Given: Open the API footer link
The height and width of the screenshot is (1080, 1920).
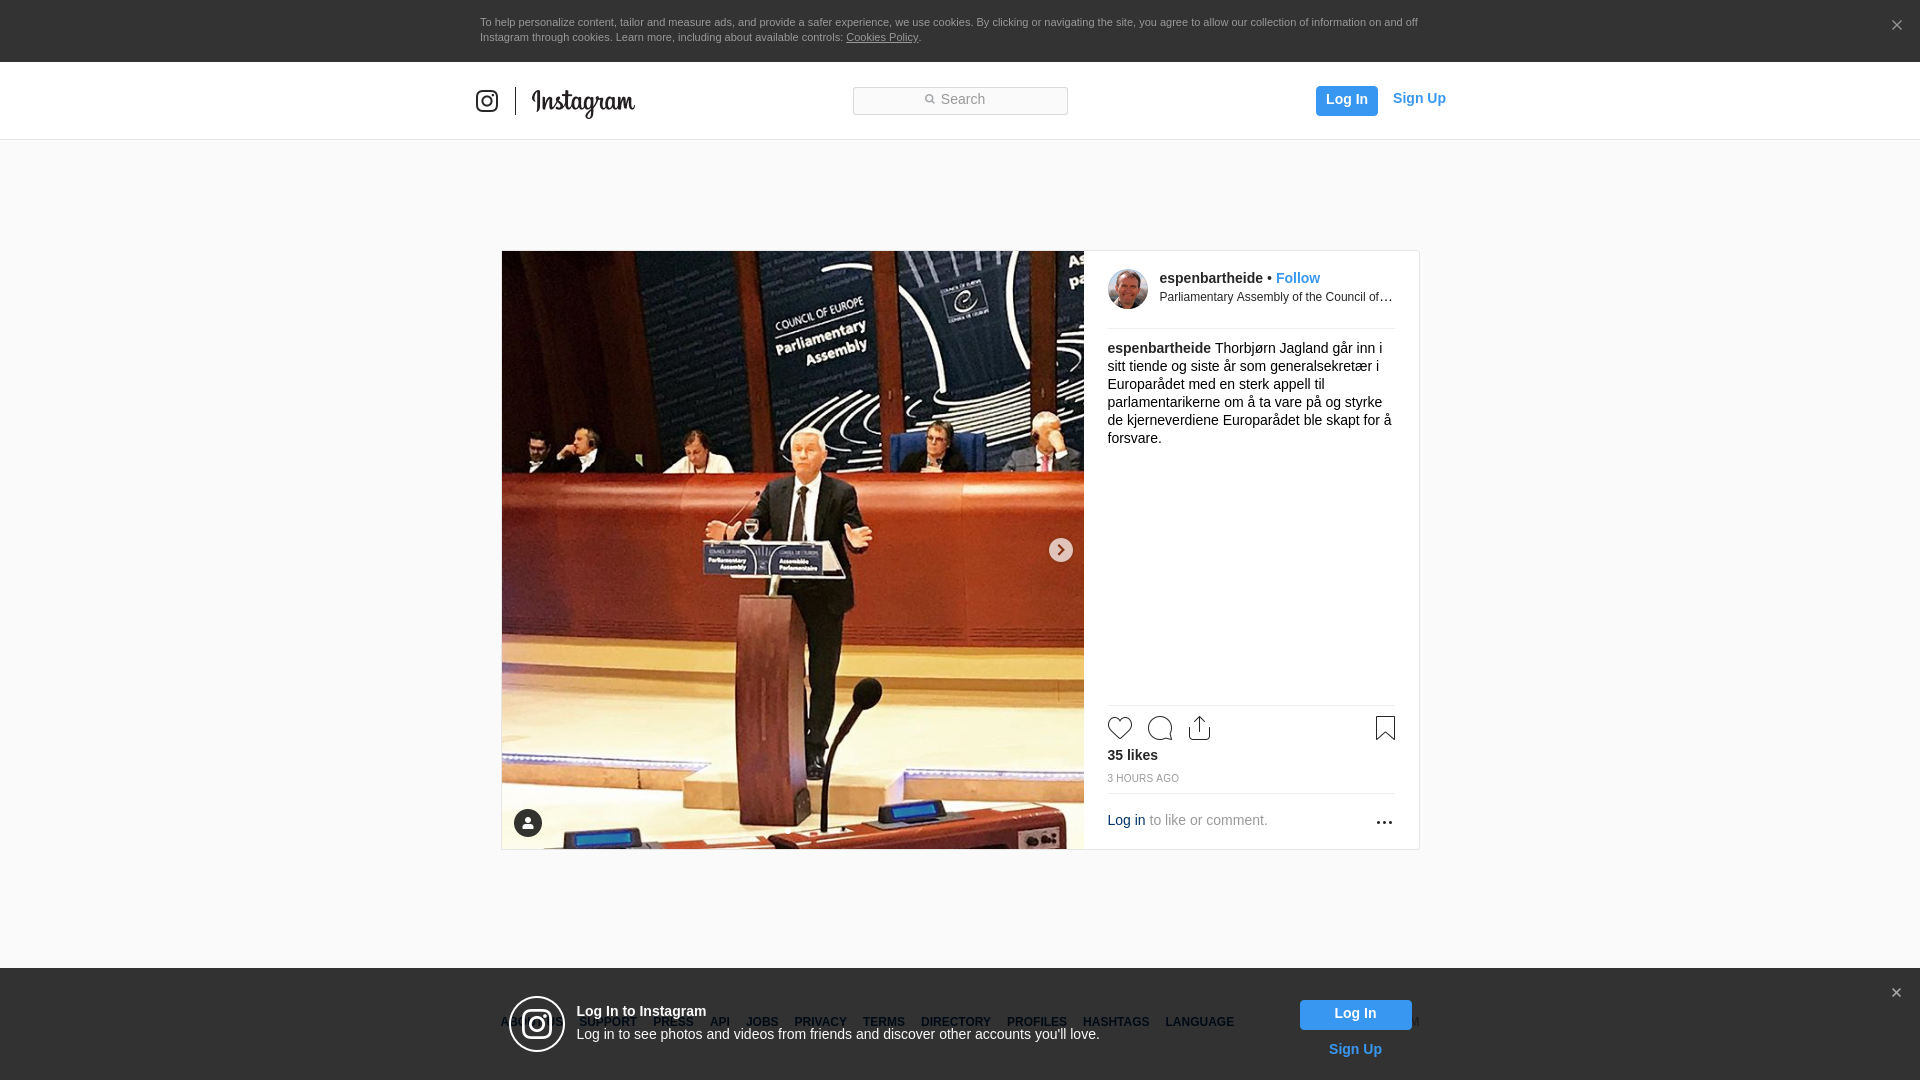Looking at the screenshot, I should pyautogui.click(x=720, y=1022).
